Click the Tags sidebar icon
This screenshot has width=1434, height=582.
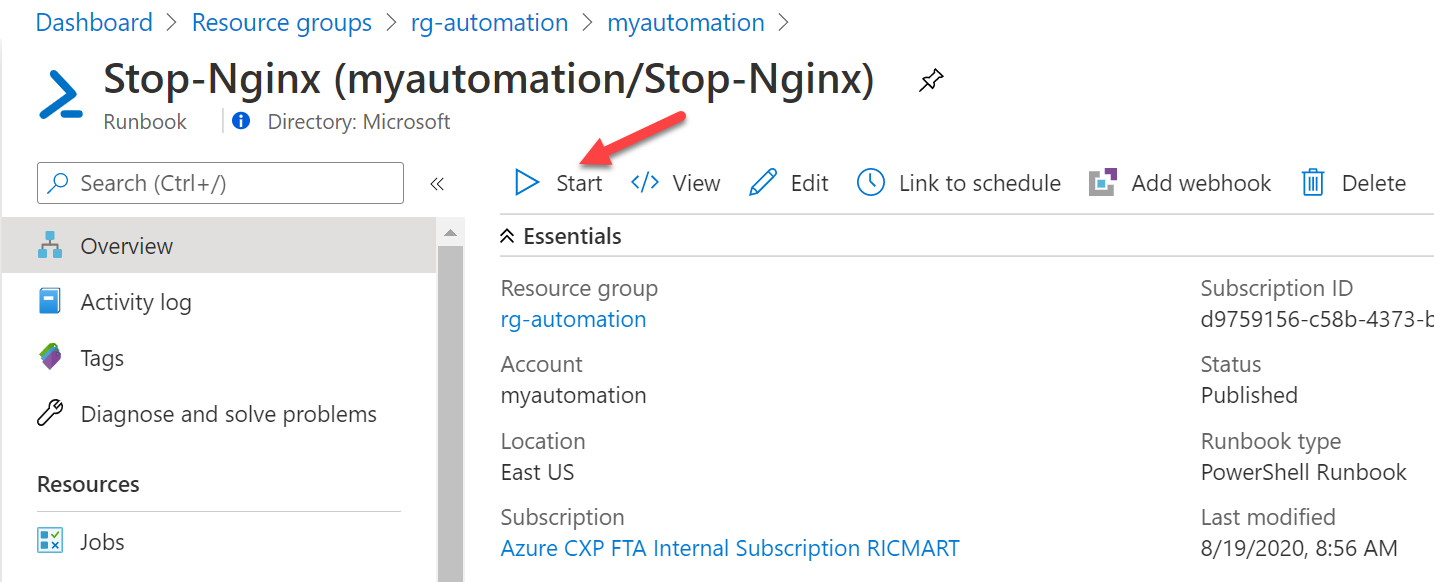50,357
